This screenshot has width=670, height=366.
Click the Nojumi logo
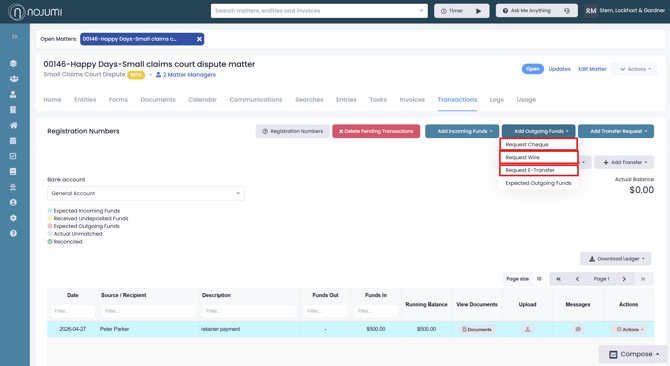(x=35, y=12)
